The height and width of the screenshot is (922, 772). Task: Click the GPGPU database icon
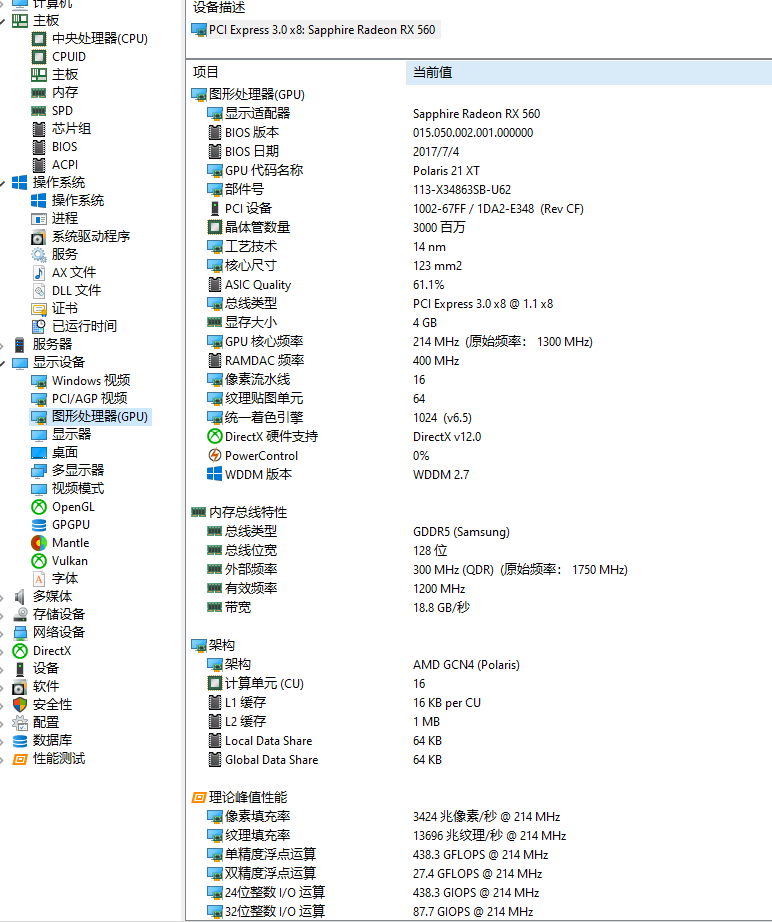point(39,525)
